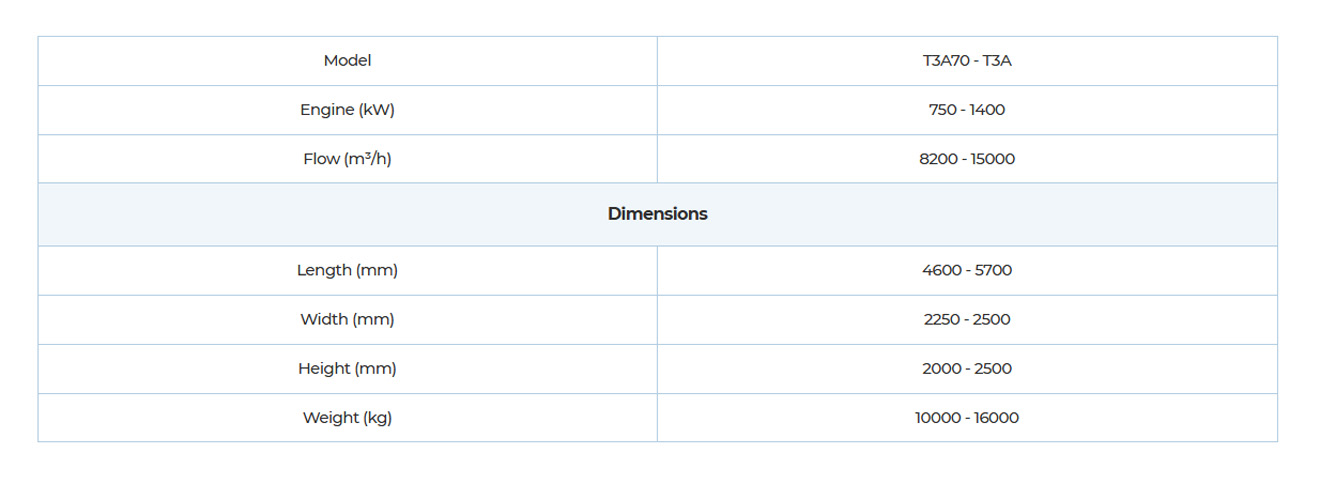
Task: Click the 1400 maximum engine value
Action: pos(987,110)
